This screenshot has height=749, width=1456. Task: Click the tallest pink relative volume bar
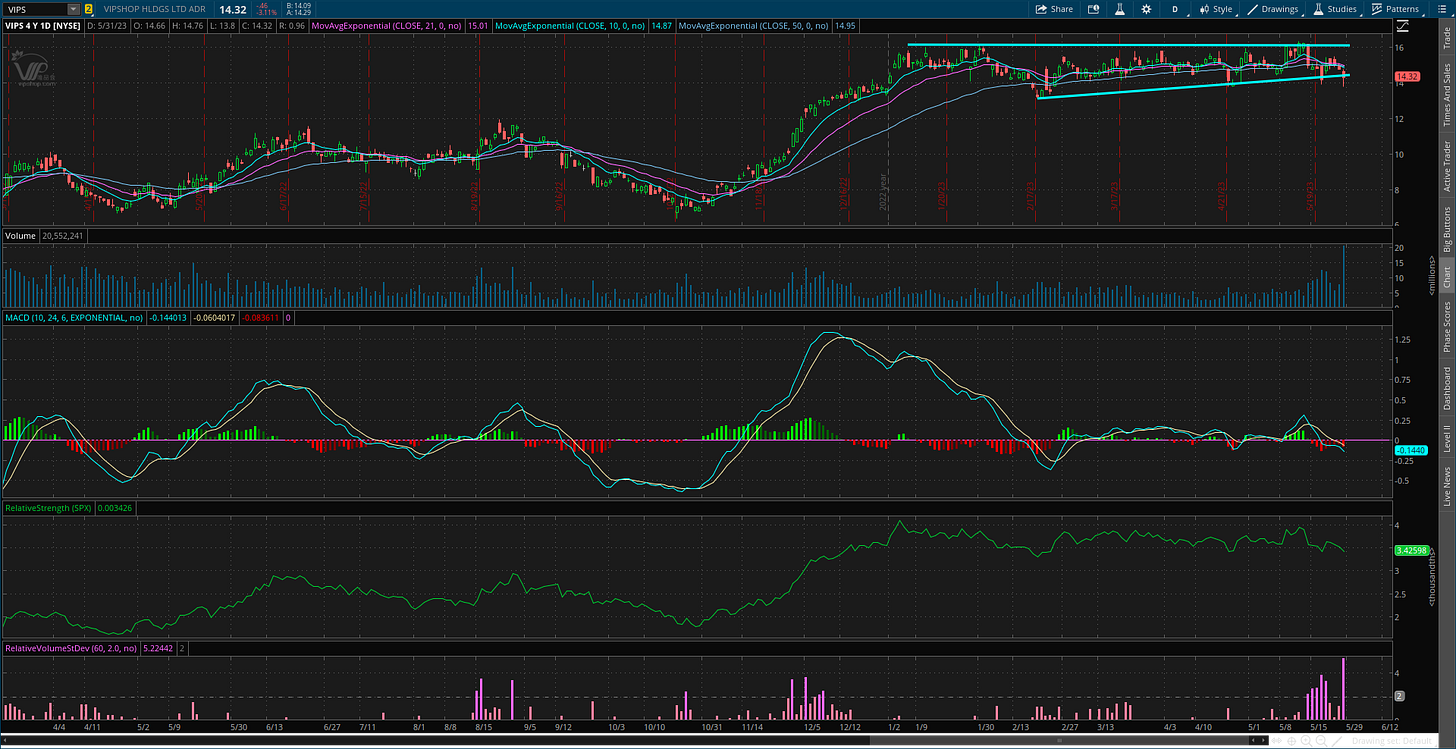click(1343, 689)
